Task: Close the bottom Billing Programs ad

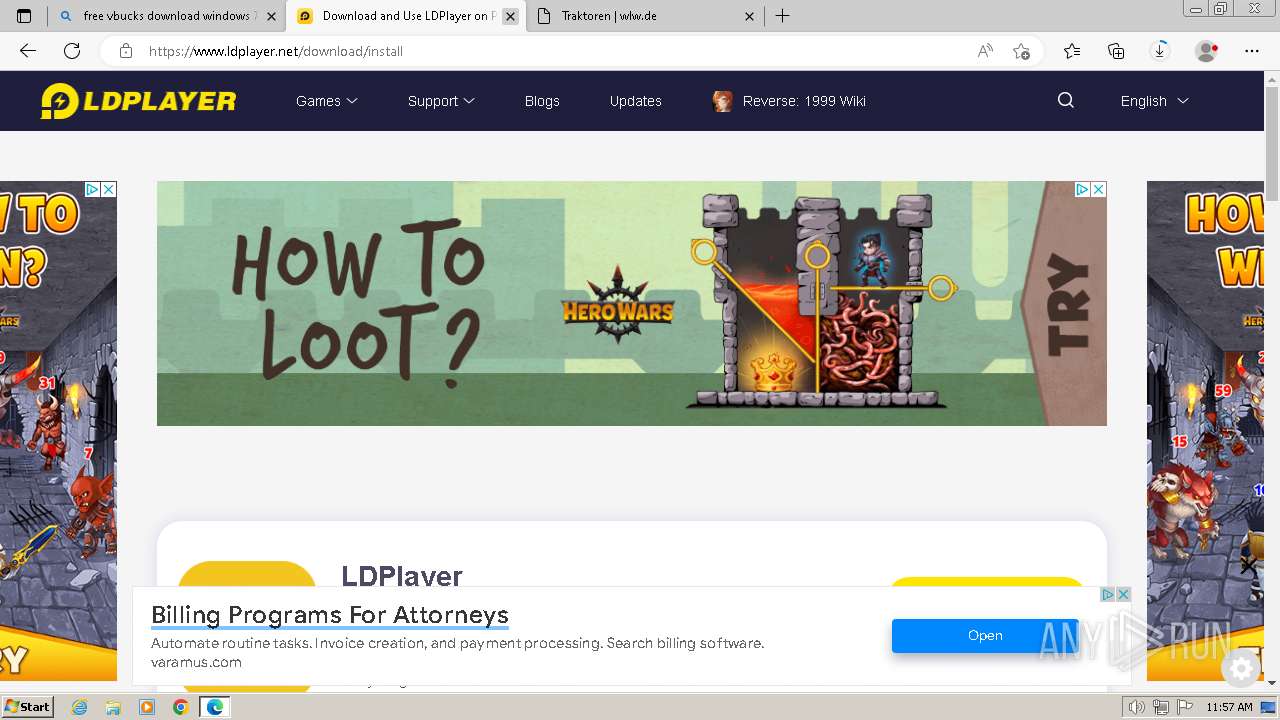Action: (1123, 594)
